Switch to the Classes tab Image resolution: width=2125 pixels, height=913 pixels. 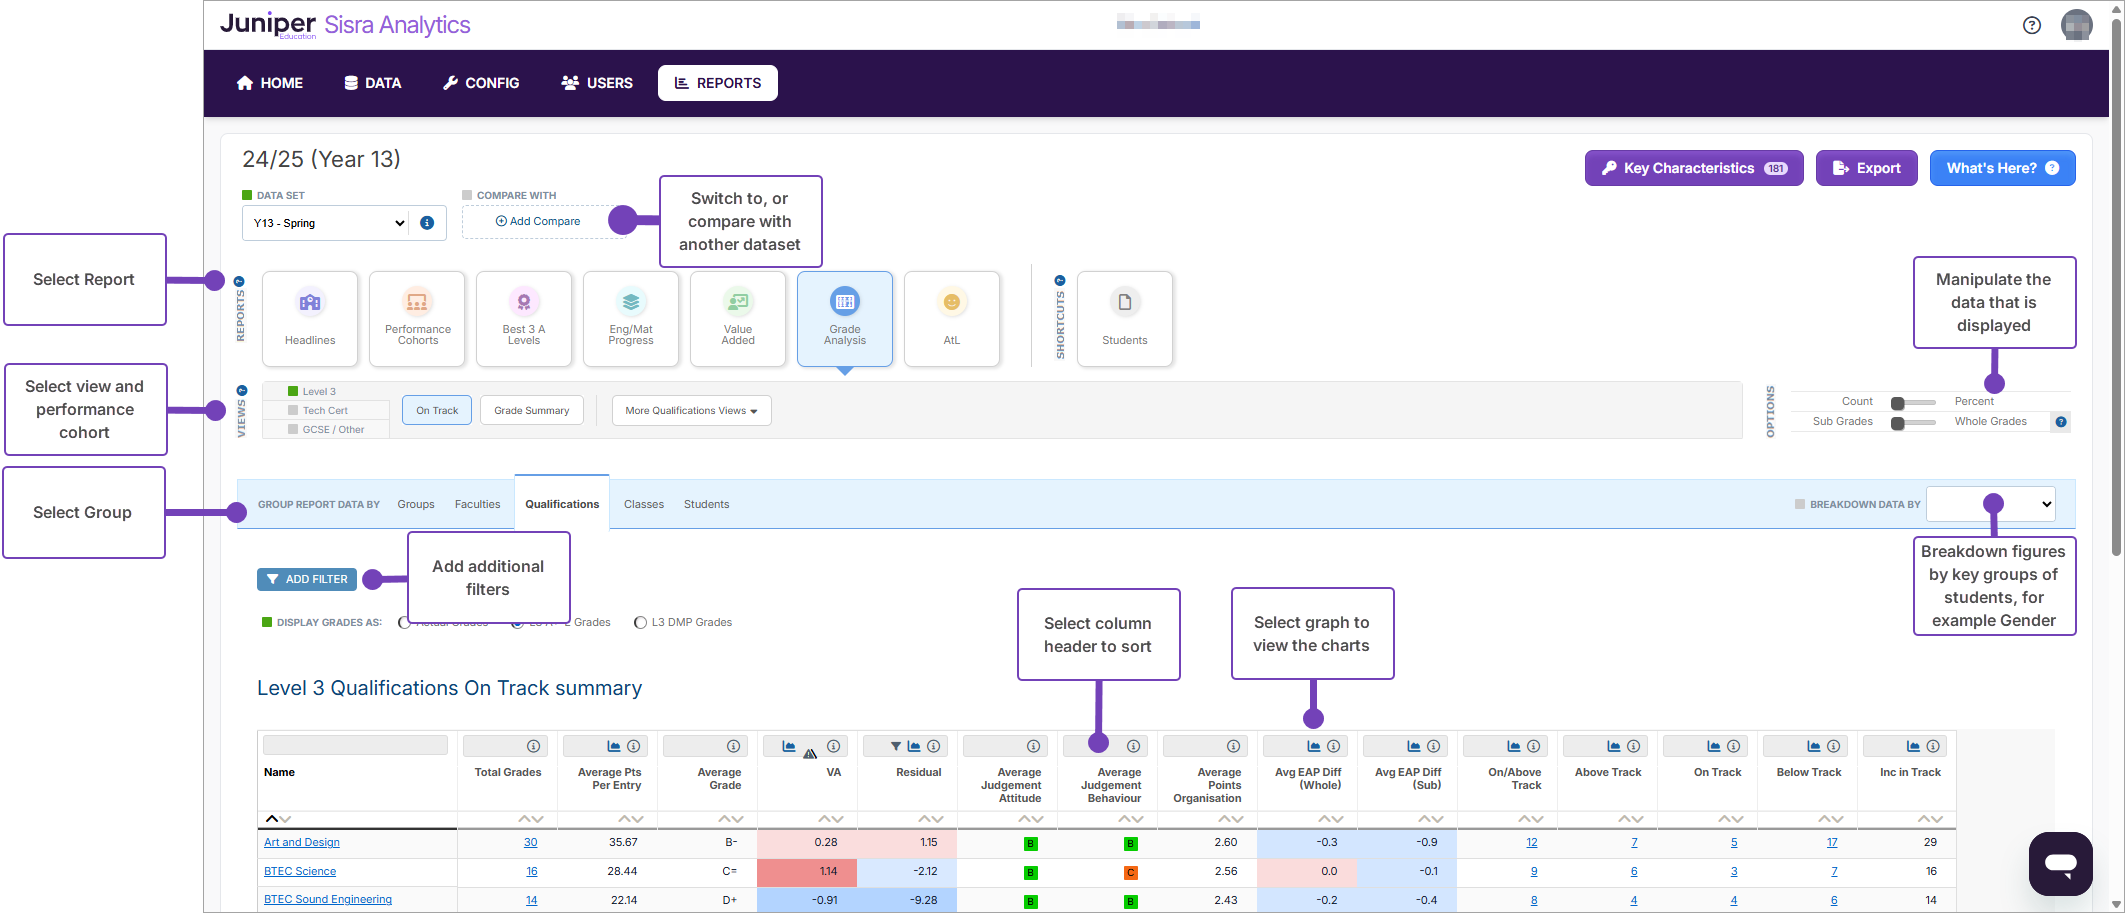point(643,504)
